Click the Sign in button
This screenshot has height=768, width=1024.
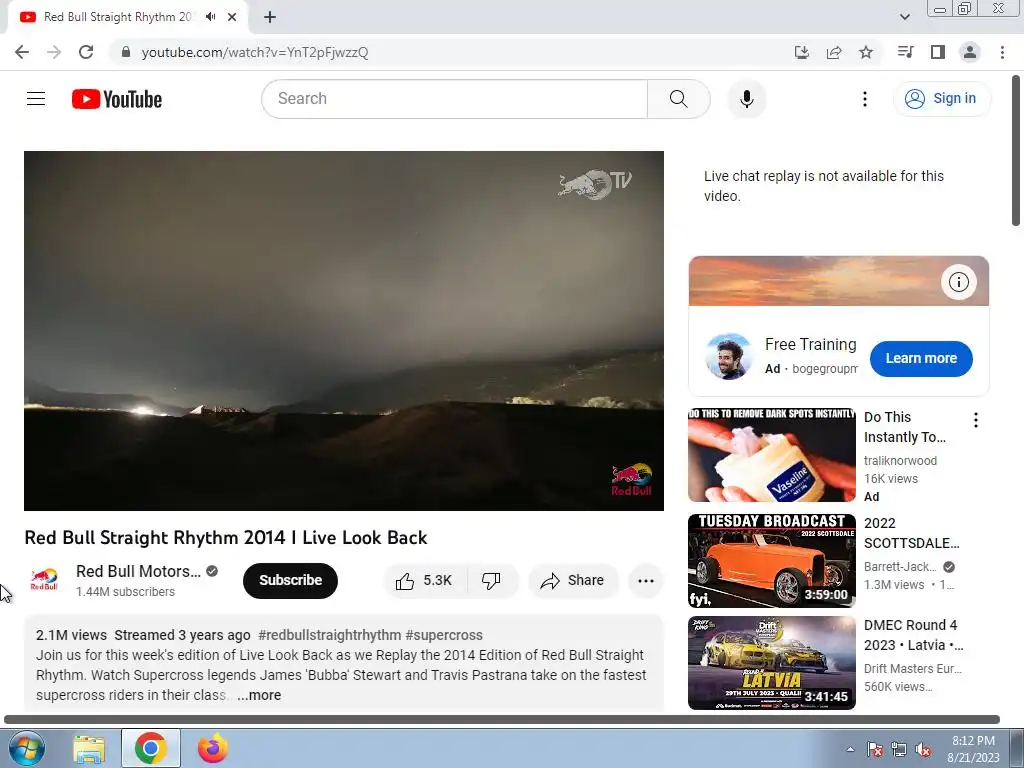click(x=941, y=99)
